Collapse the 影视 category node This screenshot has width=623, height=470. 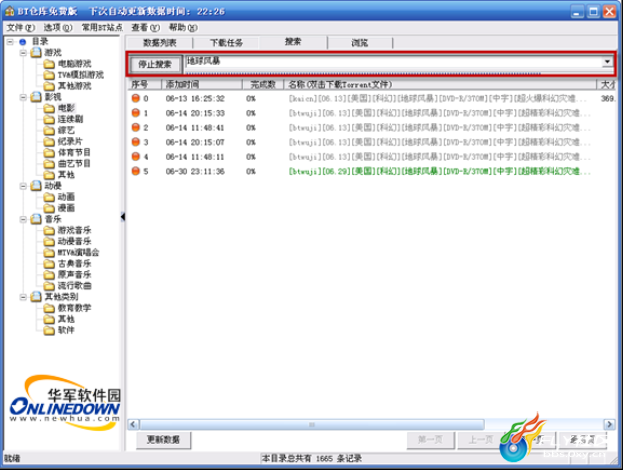coord(23,97)
